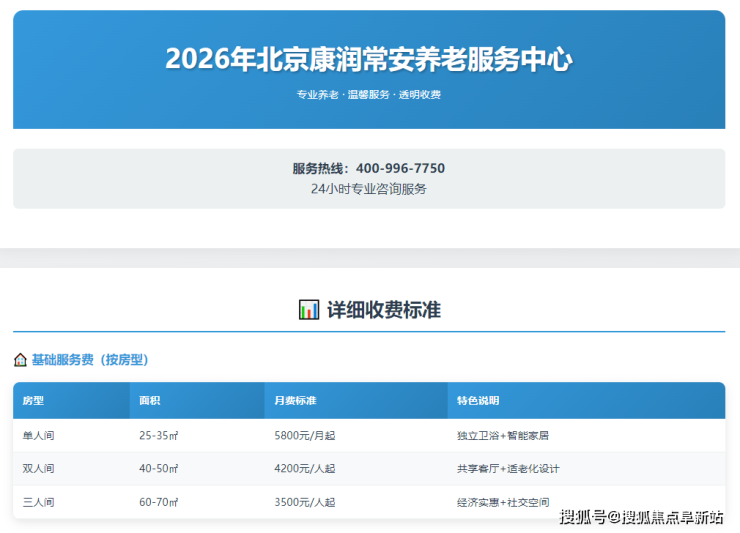Click the house icon next to 基础服务费
The height and width of the screenshot is (533, 740).
20,360
